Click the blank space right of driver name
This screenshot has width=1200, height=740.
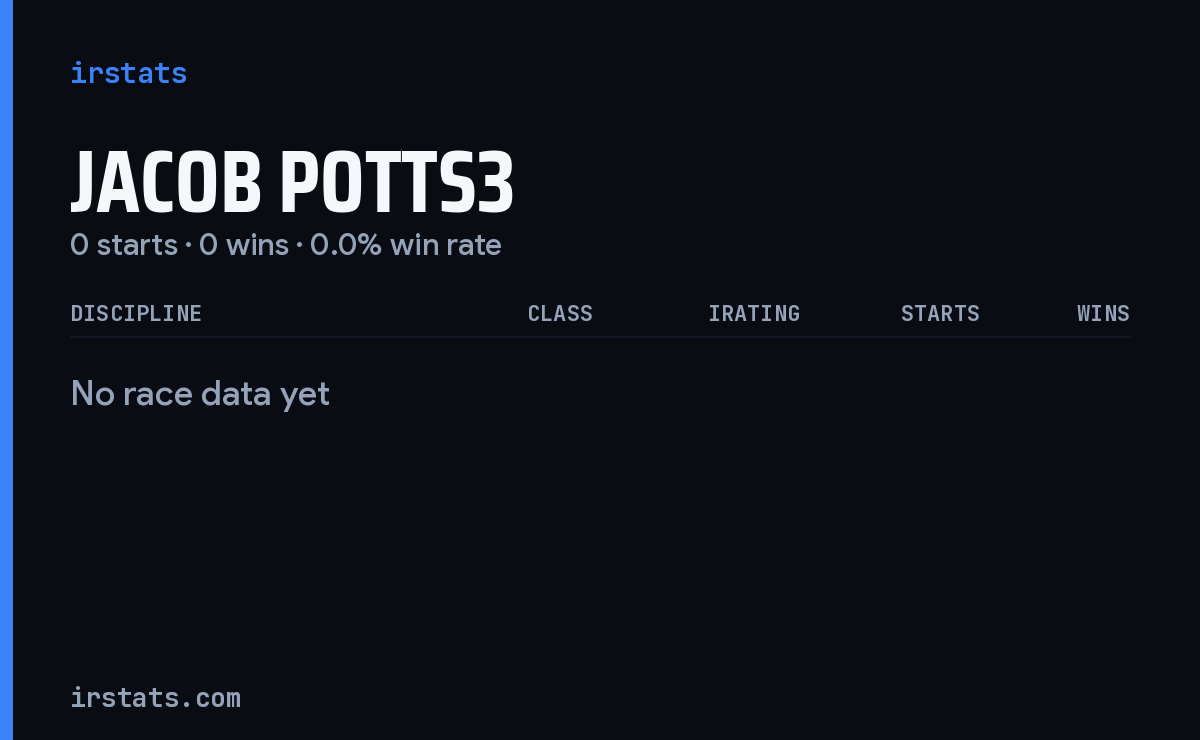820,183
